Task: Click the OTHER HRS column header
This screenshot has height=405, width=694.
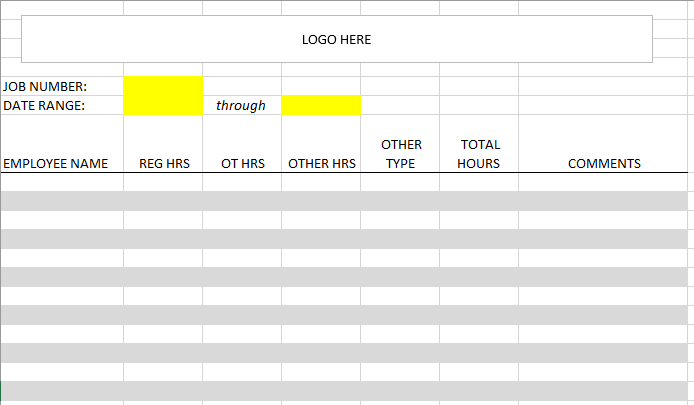Action: [x=322, y=163]
